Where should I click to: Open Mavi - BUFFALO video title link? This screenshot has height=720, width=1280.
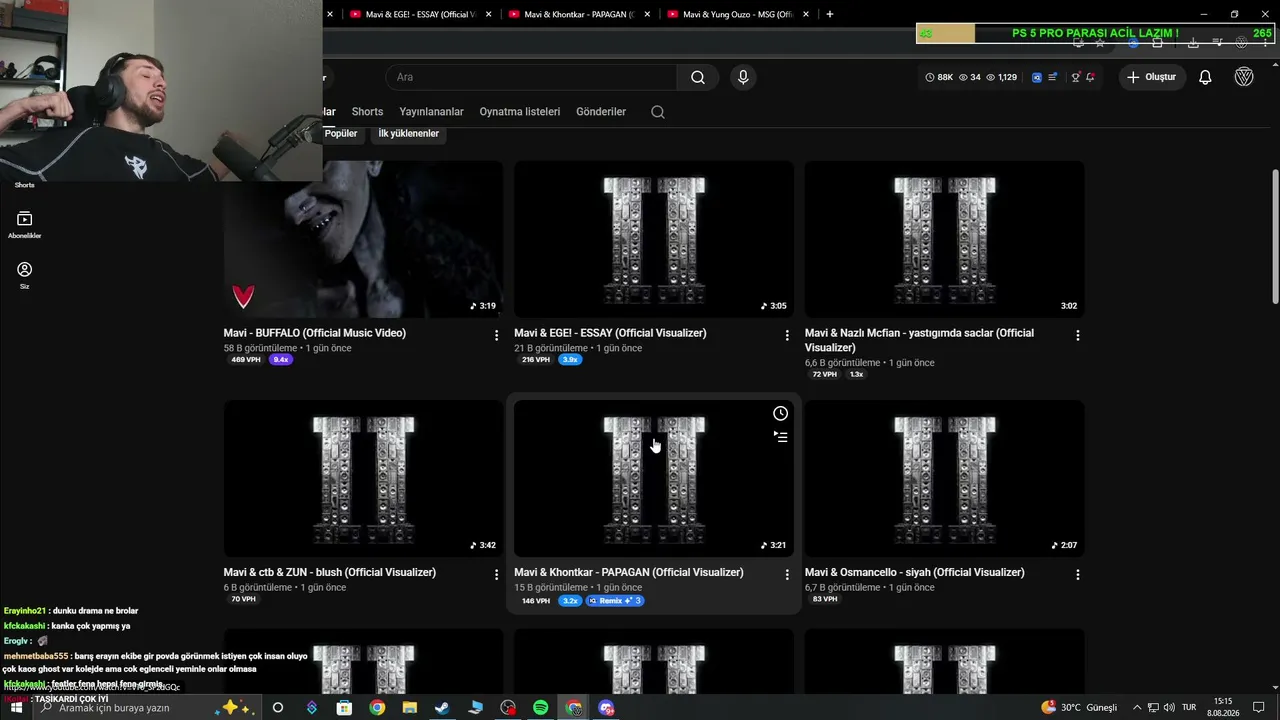click(315, 333)
